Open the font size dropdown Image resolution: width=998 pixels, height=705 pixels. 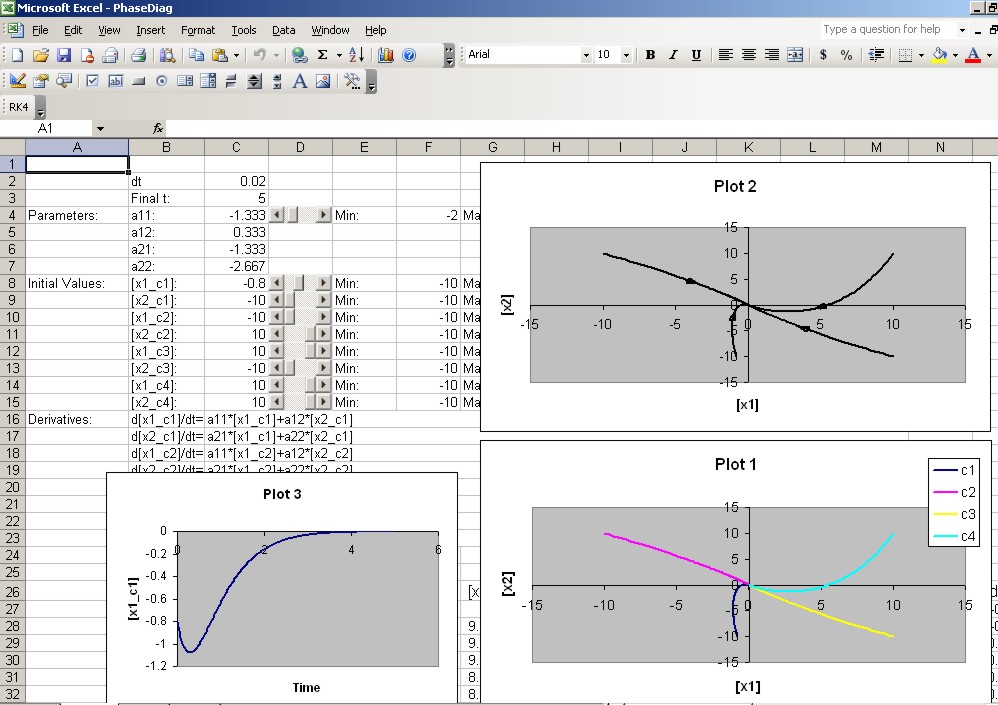tap(626, 55)
